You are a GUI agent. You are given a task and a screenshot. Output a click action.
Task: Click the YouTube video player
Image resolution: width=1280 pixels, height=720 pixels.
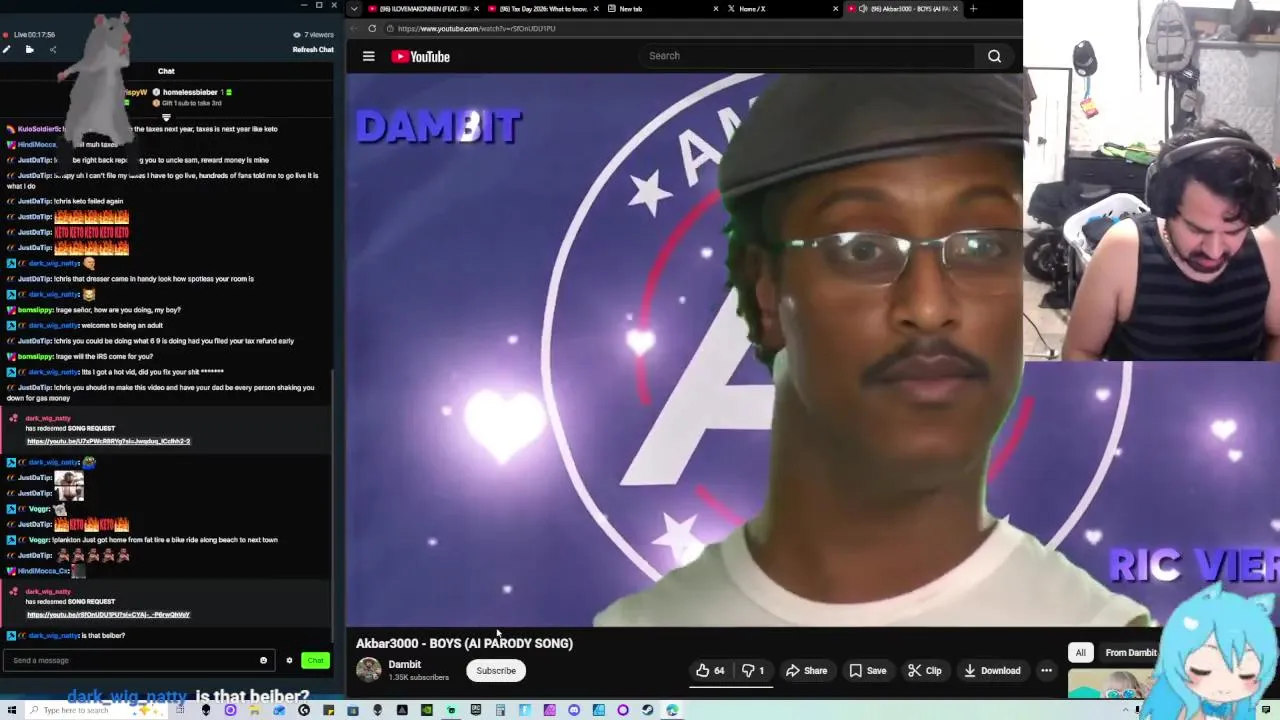click(x=684, y=349)
